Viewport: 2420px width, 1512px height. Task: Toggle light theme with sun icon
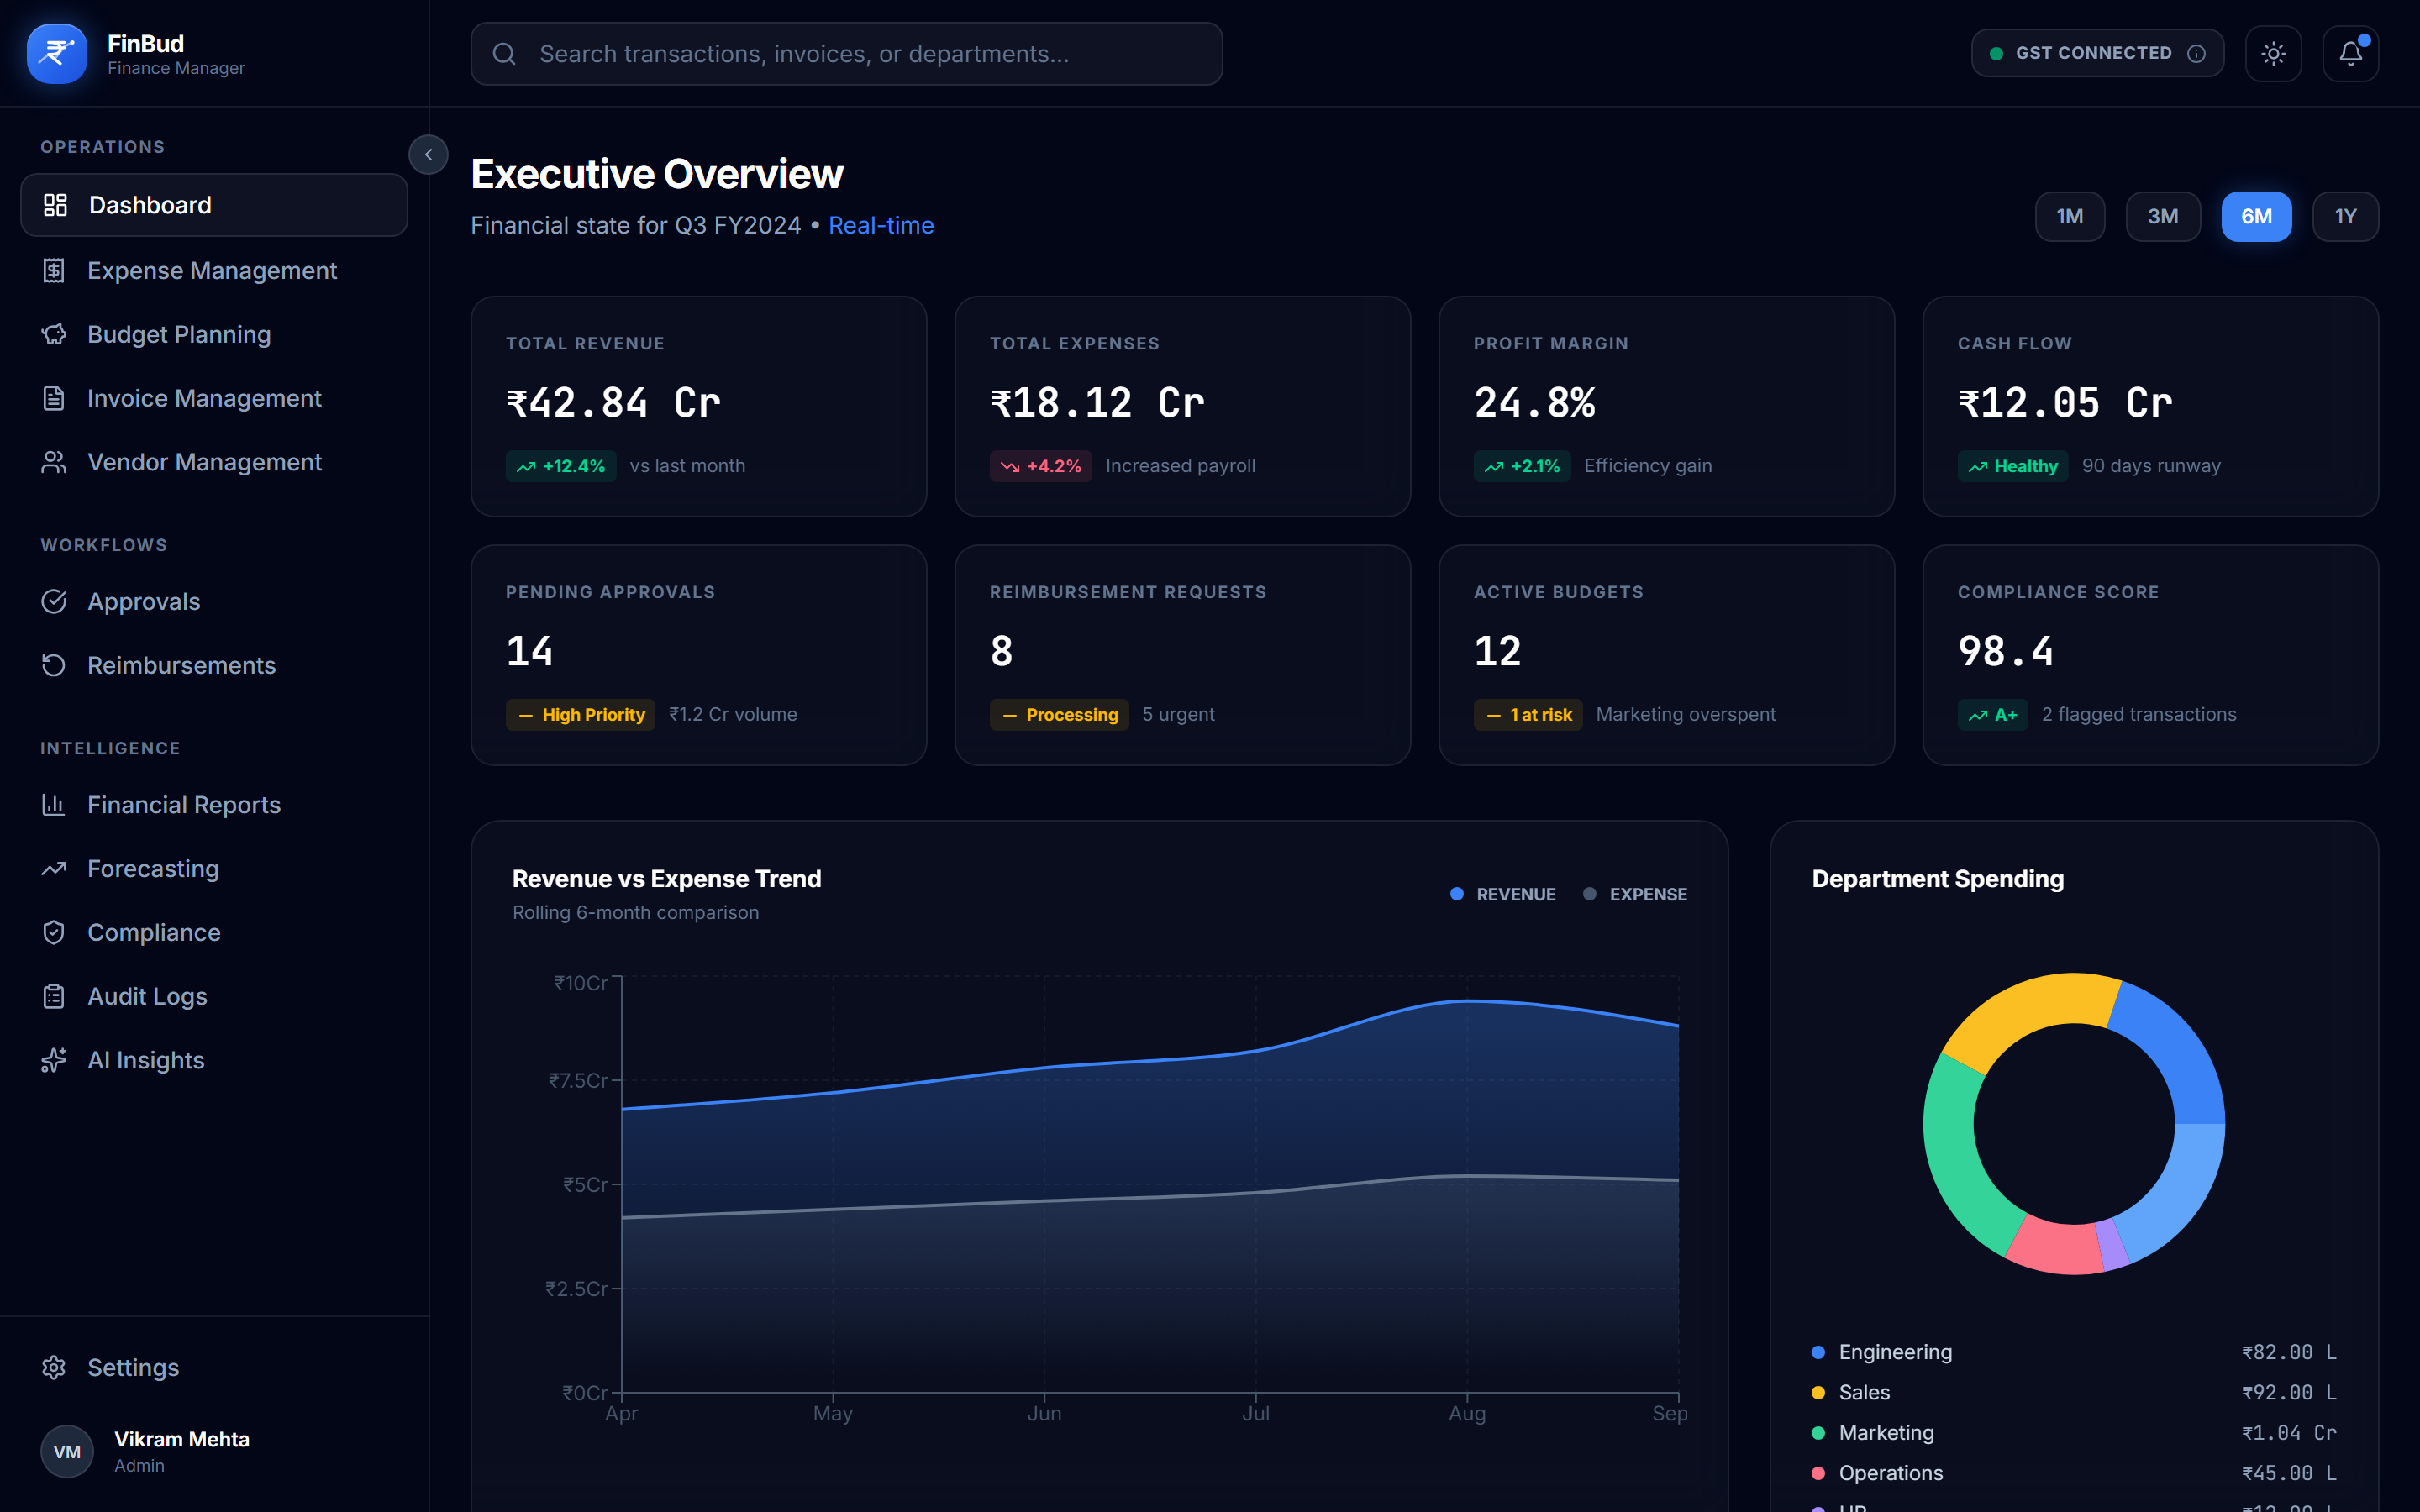coord(2273,53)
